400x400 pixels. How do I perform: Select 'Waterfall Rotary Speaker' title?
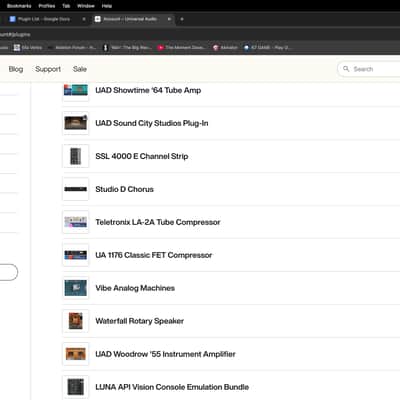pos(139,321)
